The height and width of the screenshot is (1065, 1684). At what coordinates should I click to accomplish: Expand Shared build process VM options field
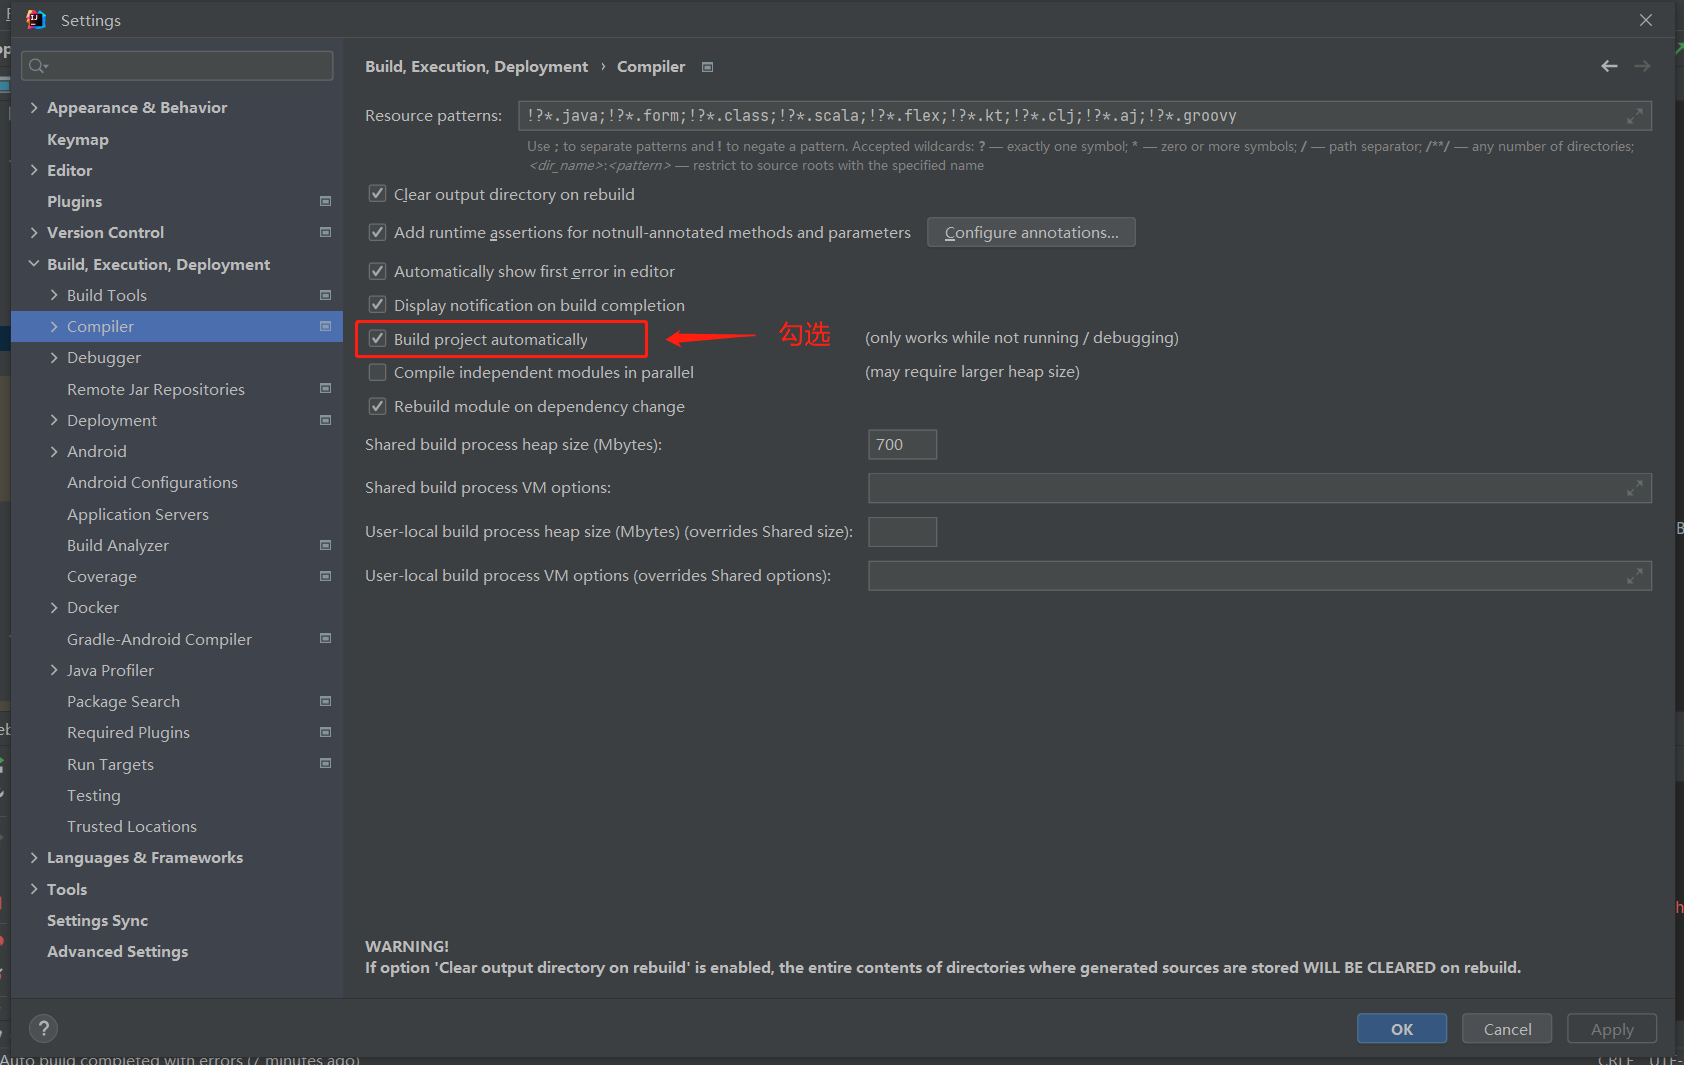(x=1634, y=488)
